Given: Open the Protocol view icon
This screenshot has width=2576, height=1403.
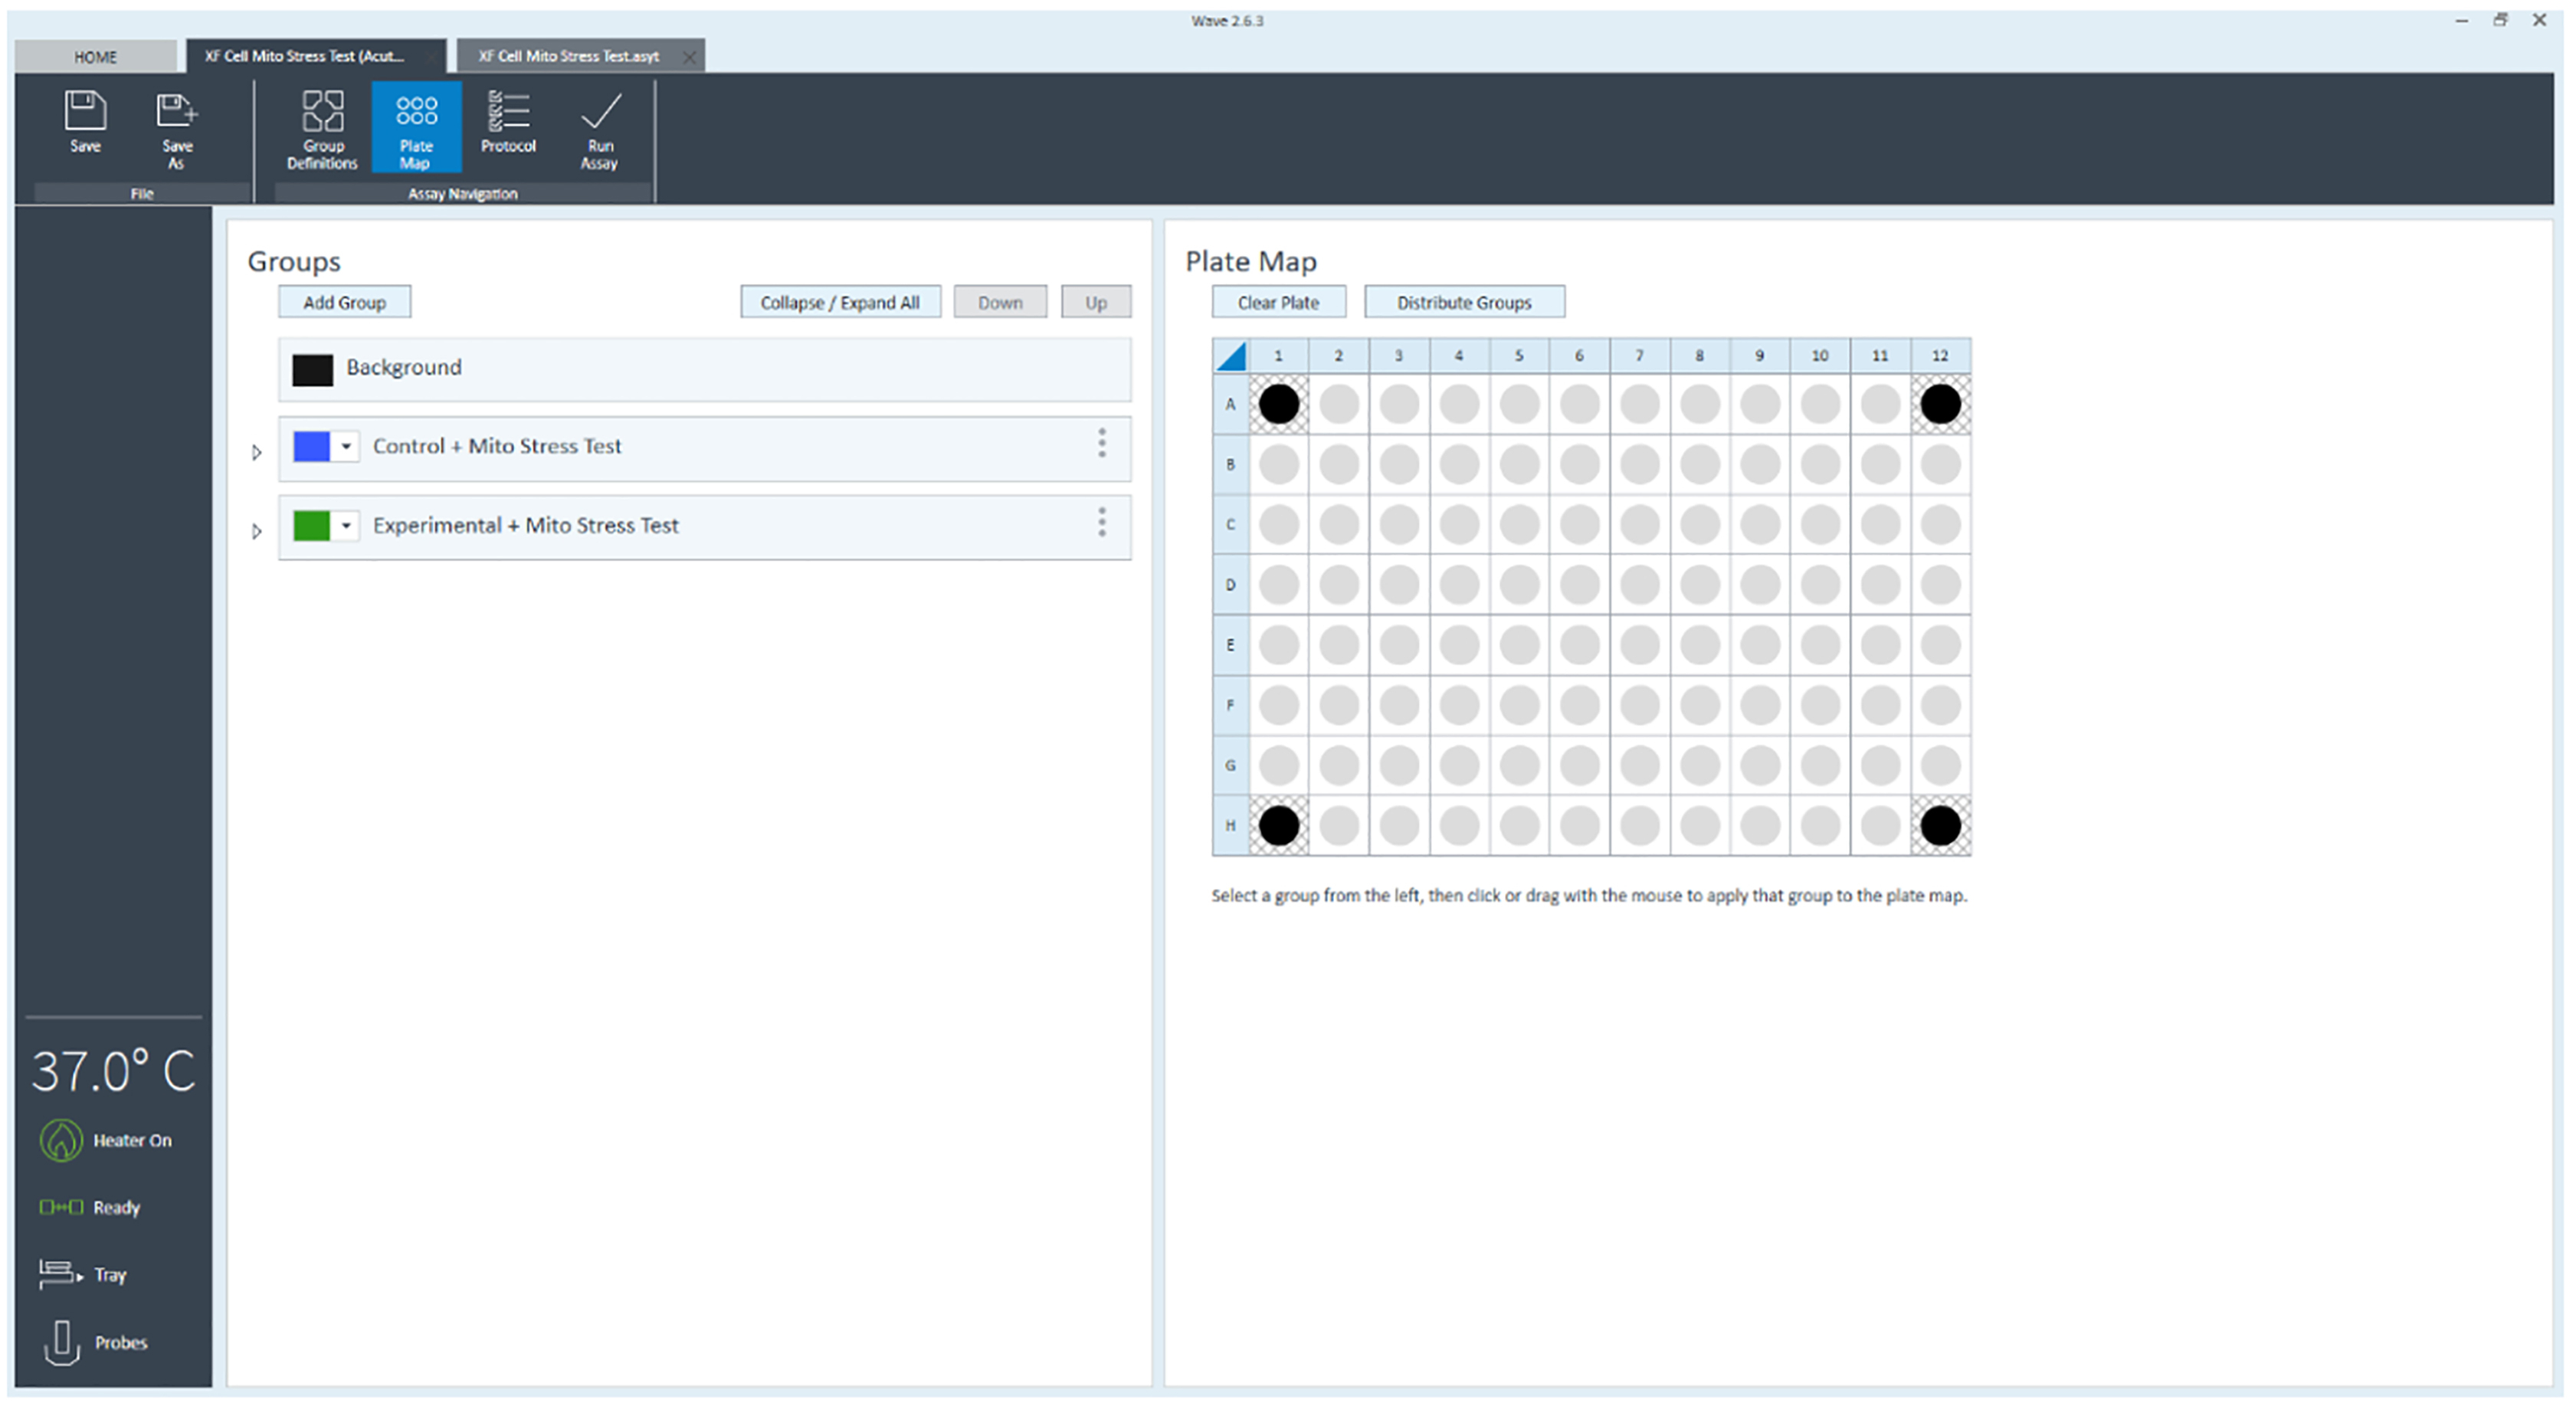Looking at the screenshot, I should point(508,111).
